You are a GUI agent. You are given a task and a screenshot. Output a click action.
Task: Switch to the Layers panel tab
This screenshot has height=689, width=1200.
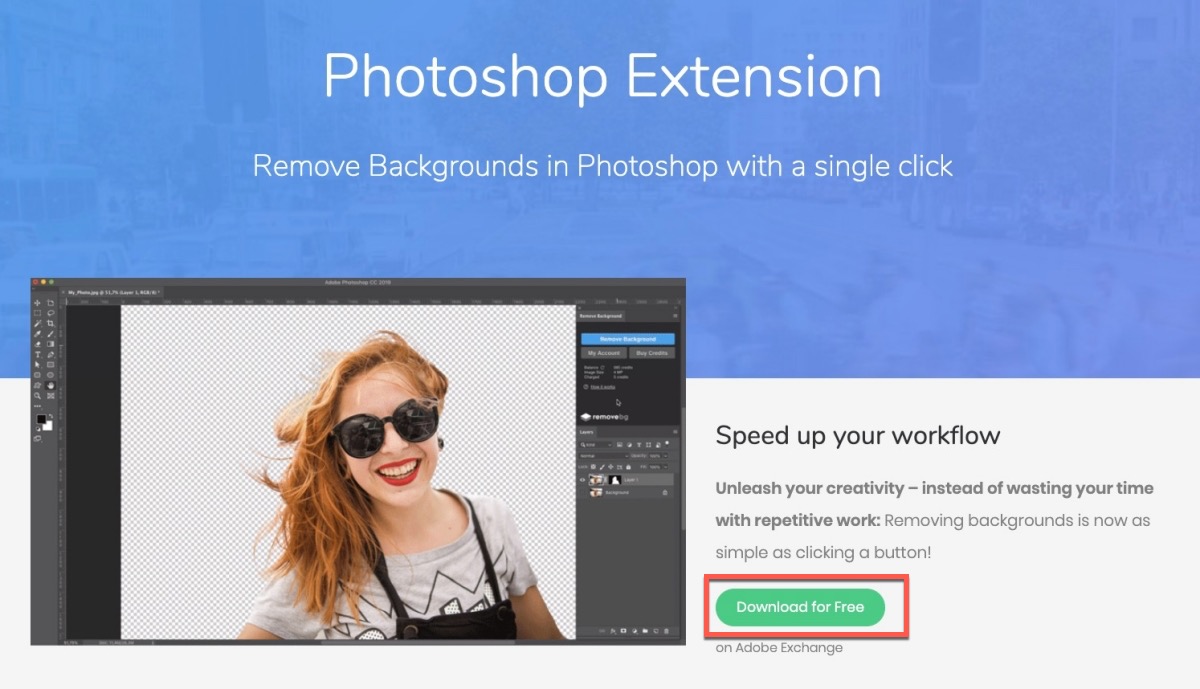(x=586, y=432)
